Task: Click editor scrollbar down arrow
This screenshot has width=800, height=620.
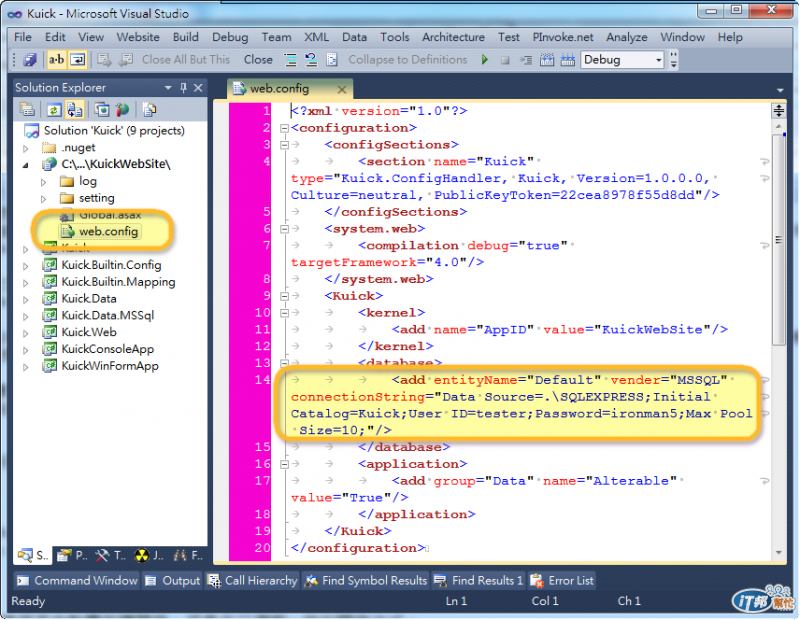Action: (779, 553)
